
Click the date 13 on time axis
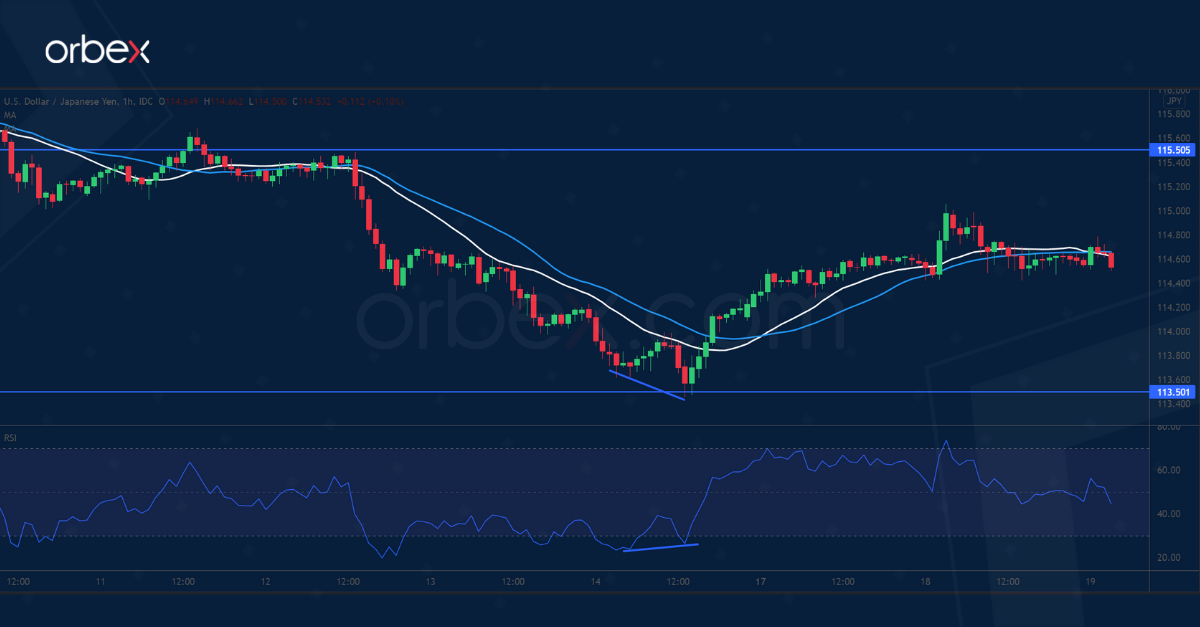point(430,581)
